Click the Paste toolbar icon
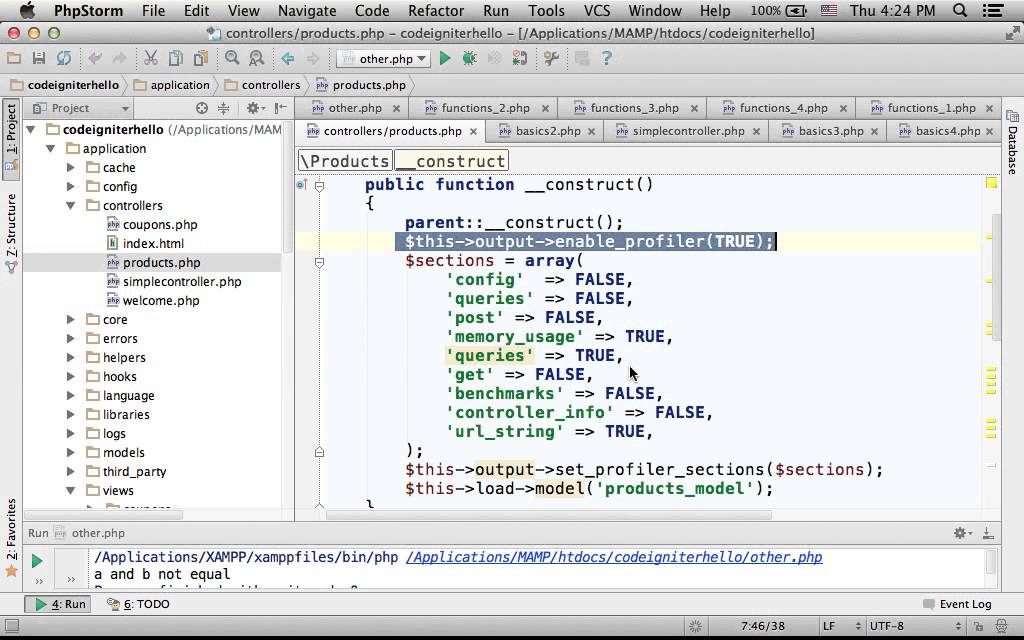 coord(200,59)
